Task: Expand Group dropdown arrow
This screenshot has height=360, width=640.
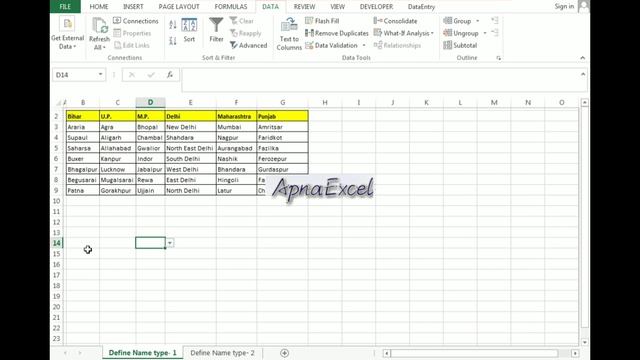Action: point(478,21)
